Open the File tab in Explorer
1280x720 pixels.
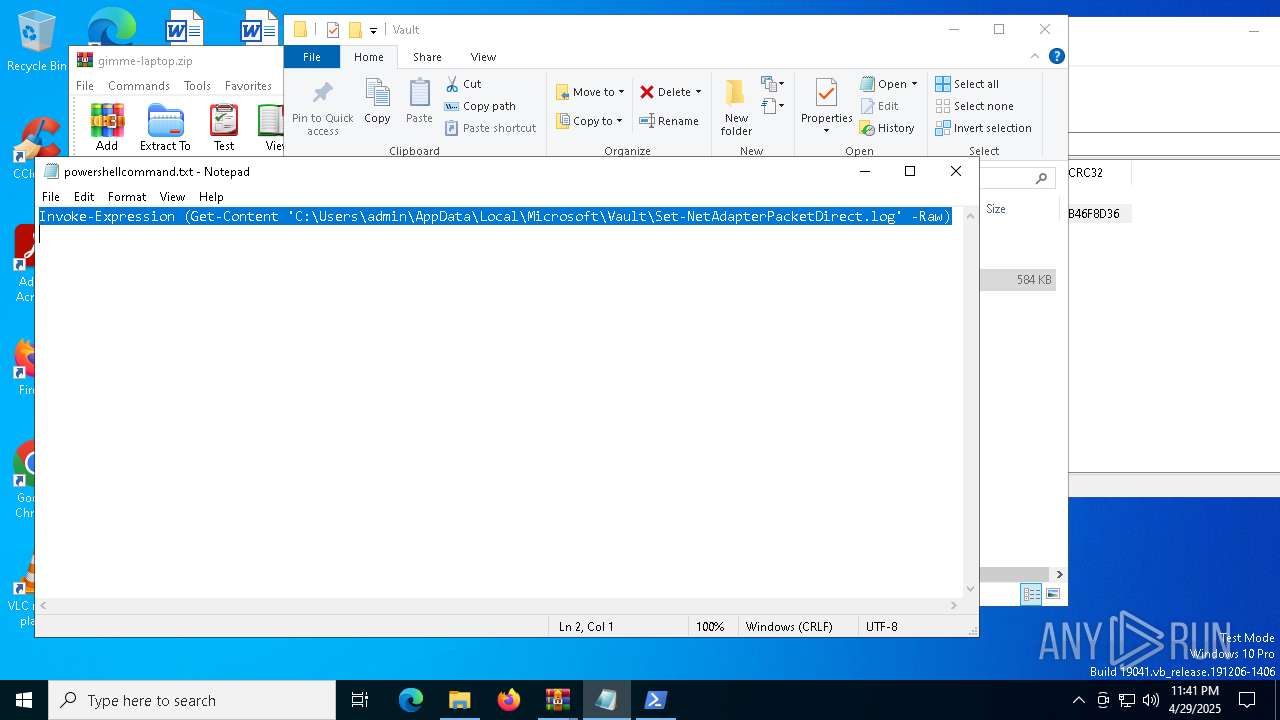click(x=312, y=57)
